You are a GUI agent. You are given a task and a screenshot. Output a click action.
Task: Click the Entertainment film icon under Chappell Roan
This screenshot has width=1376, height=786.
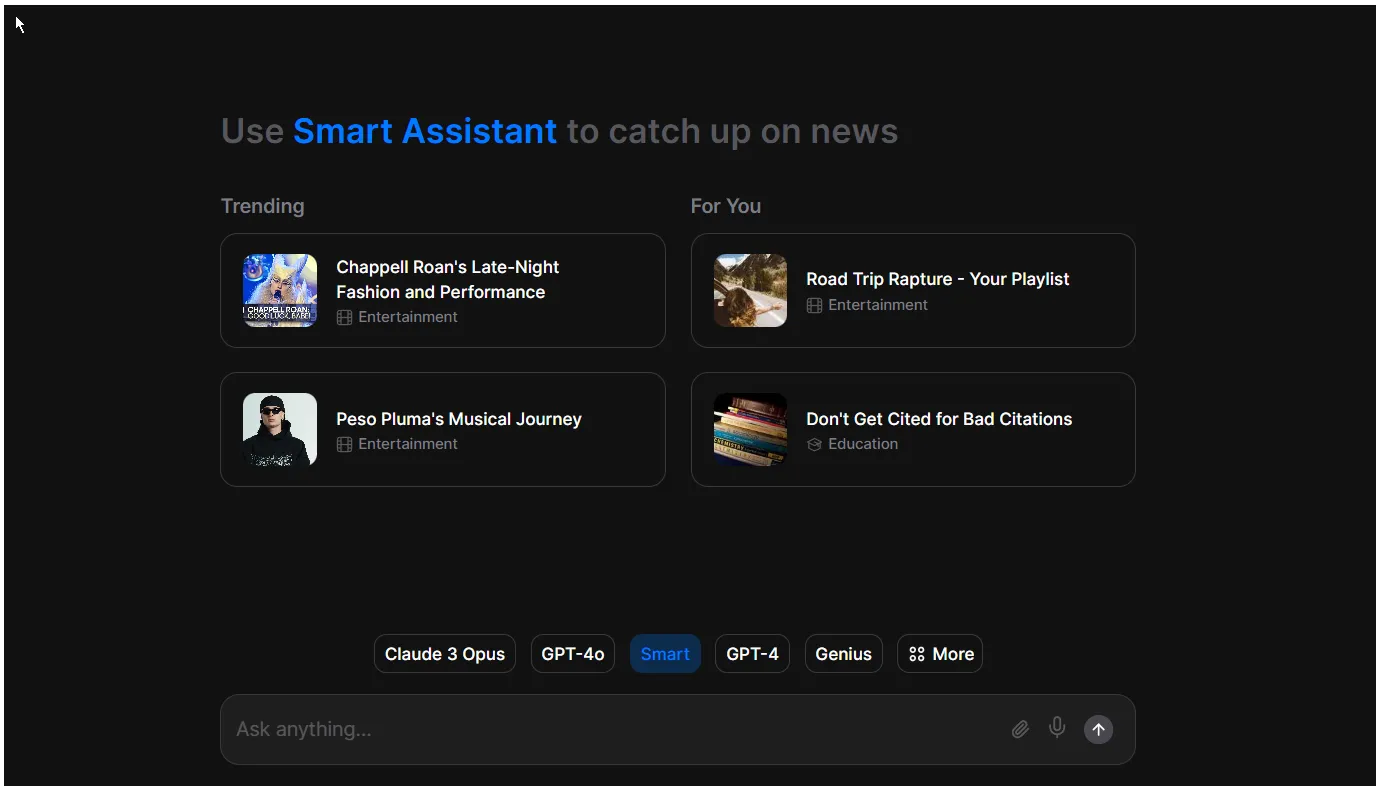click(x=344, y=317)
